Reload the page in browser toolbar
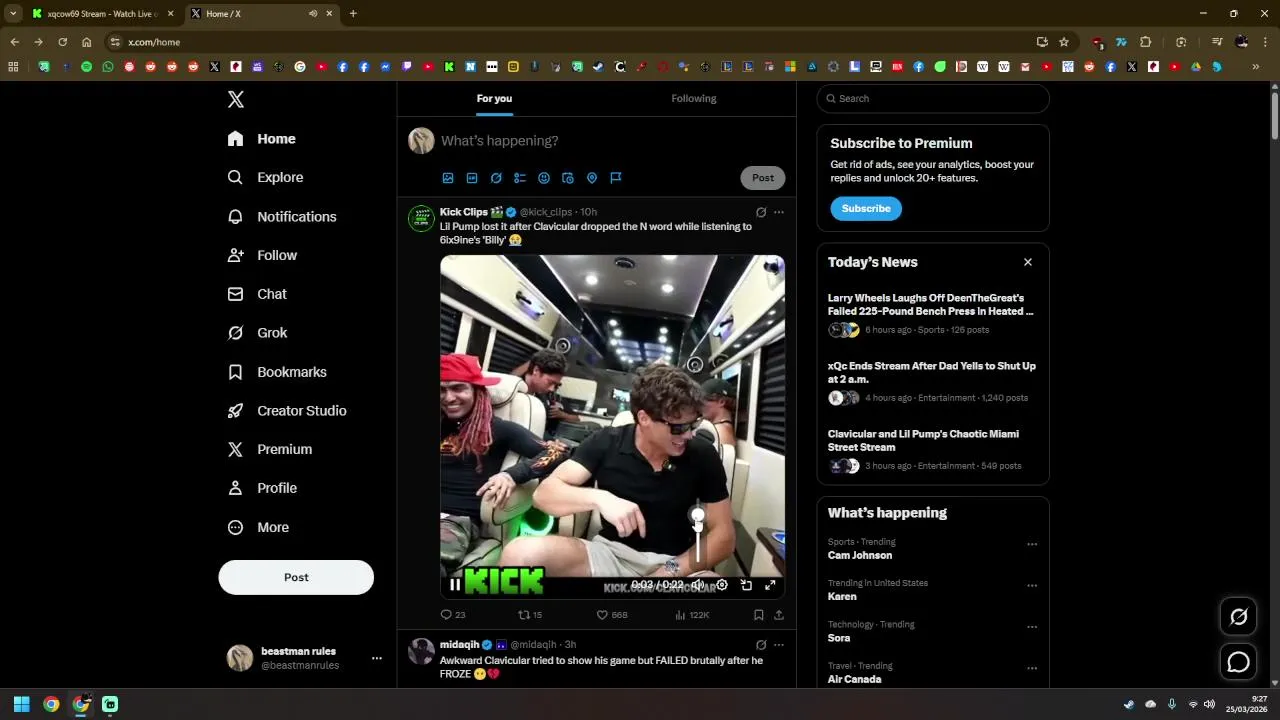 pyautogui.click(x=62, y=42)
